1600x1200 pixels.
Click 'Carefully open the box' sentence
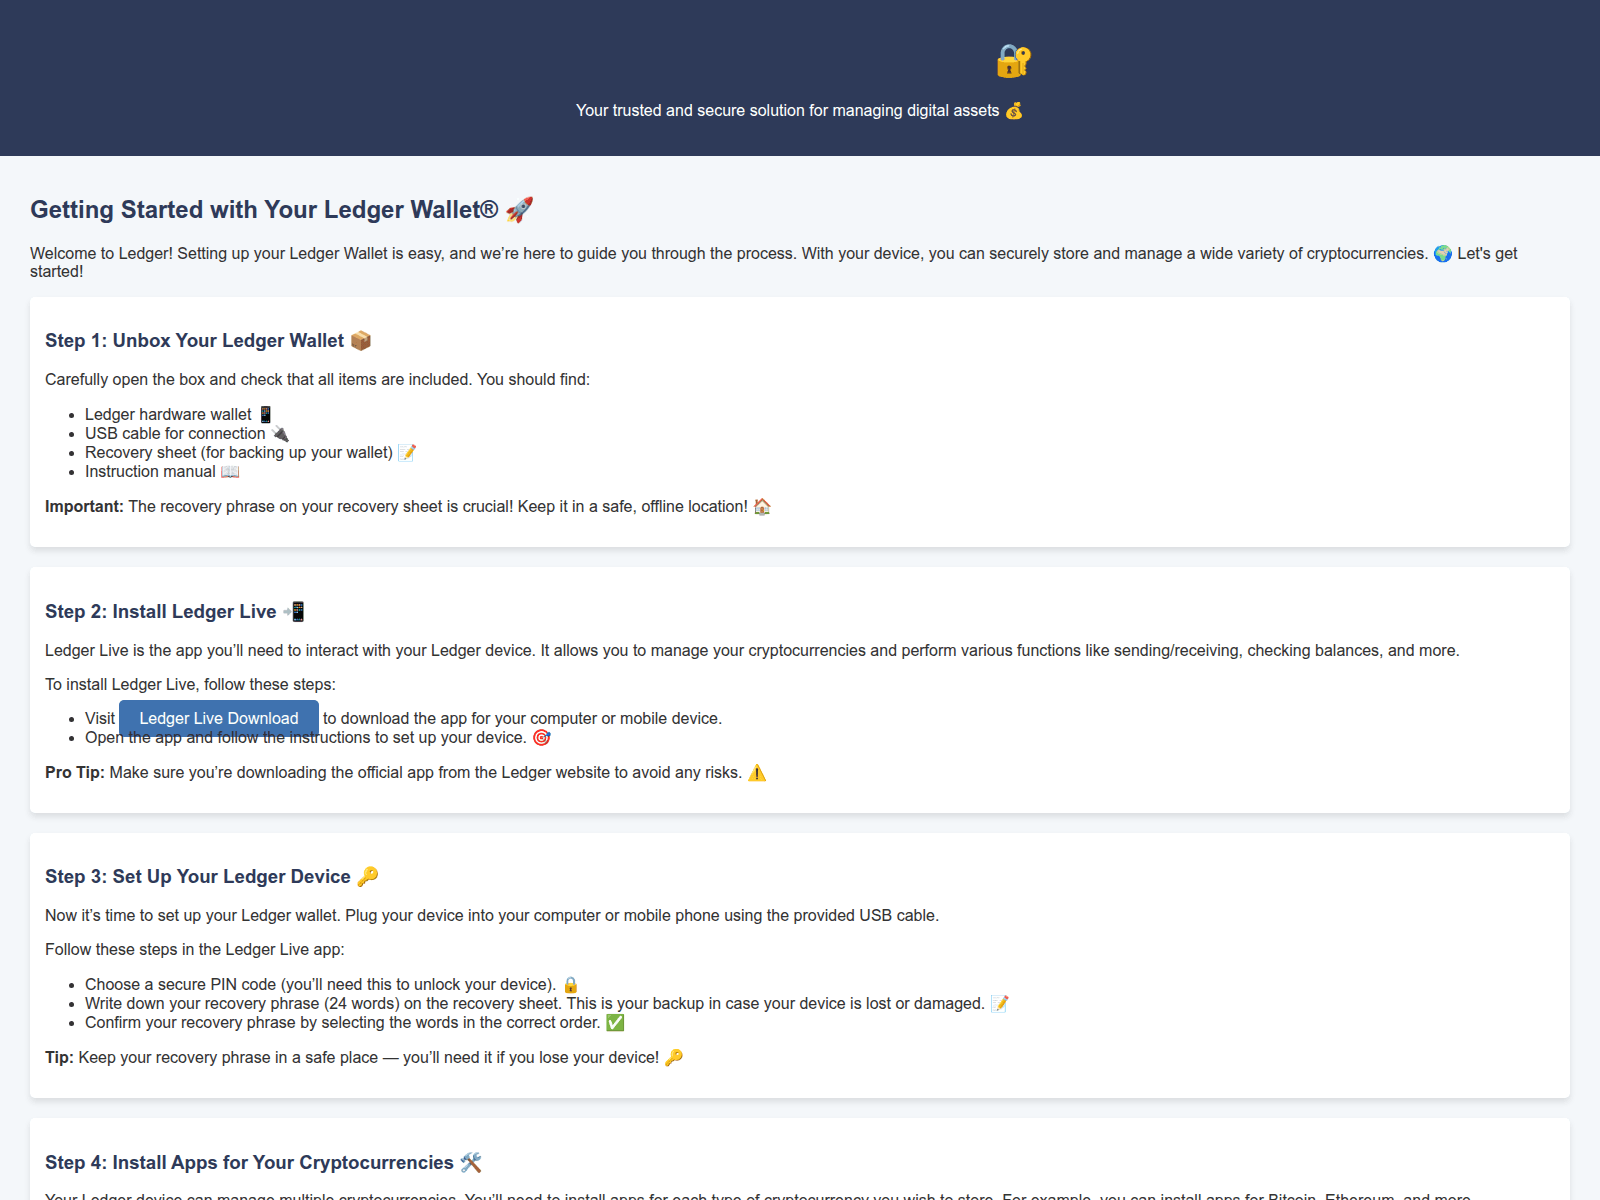coord(318,380)
